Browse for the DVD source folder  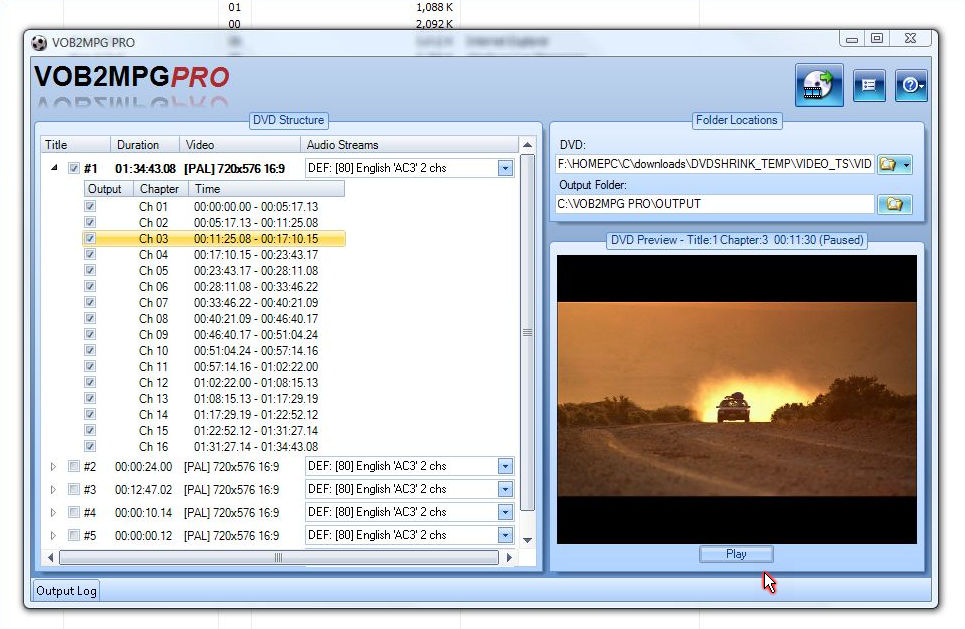click(x=887, y=164)
